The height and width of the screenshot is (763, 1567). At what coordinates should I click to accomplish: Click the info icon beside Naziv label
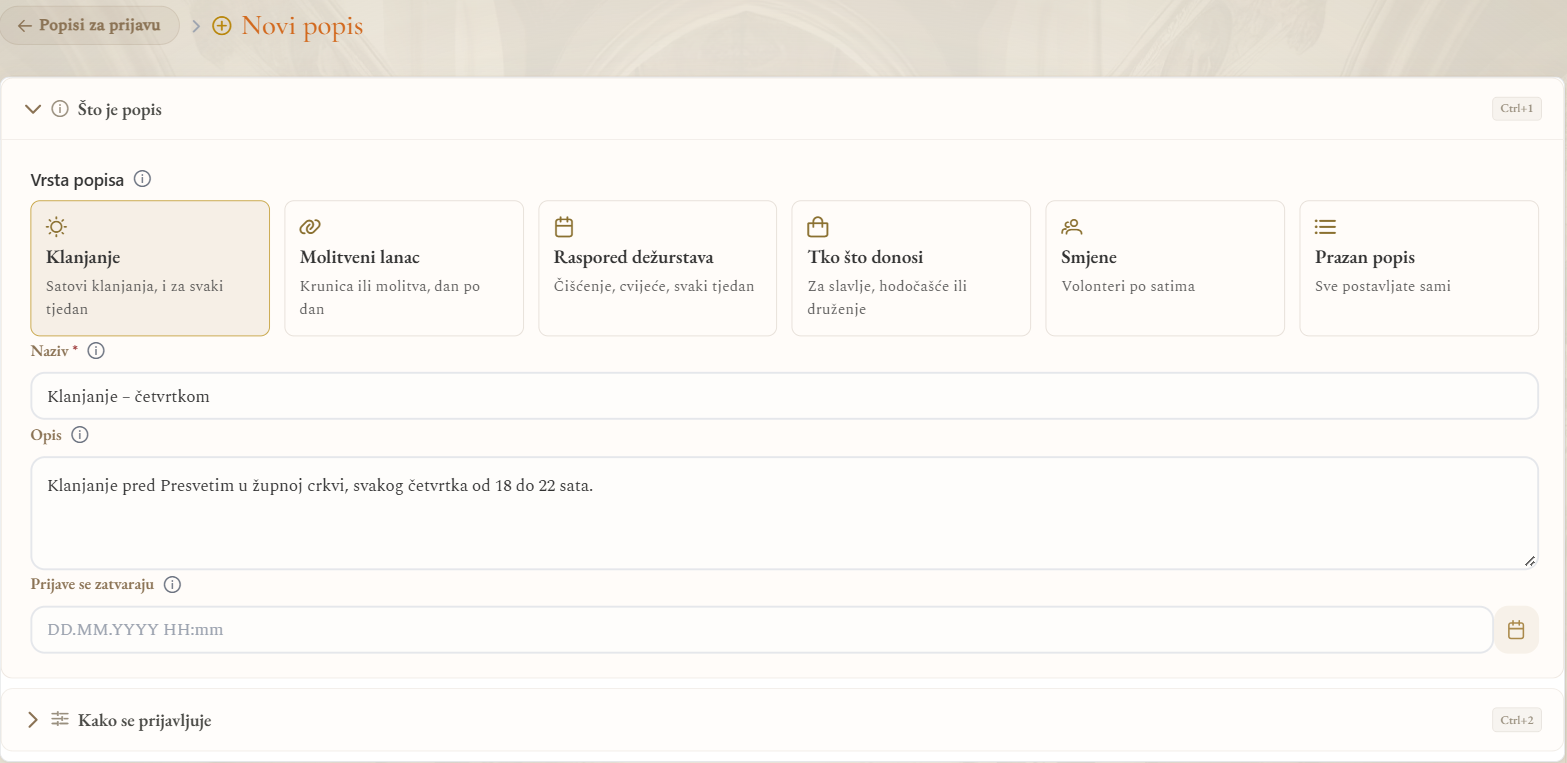tap(96, 351)
